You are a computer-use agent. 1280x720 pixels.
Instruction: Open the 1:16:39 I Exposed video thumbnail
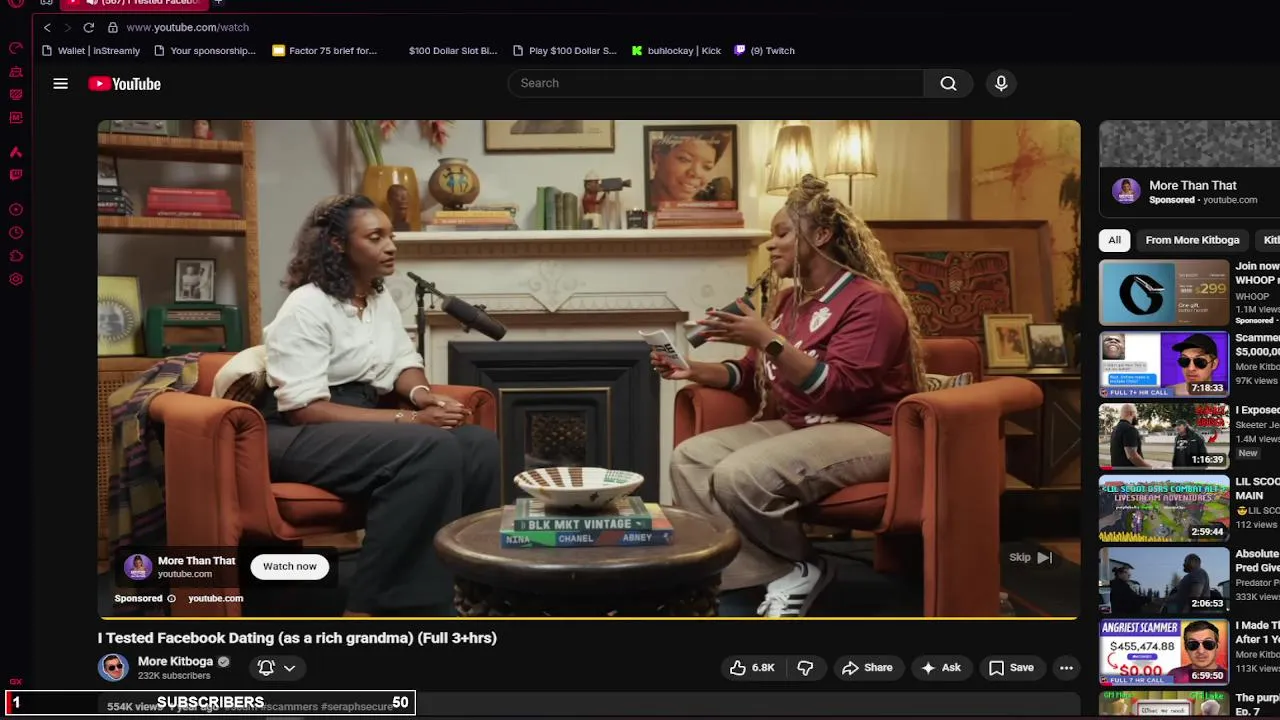tap(1164, 437)
